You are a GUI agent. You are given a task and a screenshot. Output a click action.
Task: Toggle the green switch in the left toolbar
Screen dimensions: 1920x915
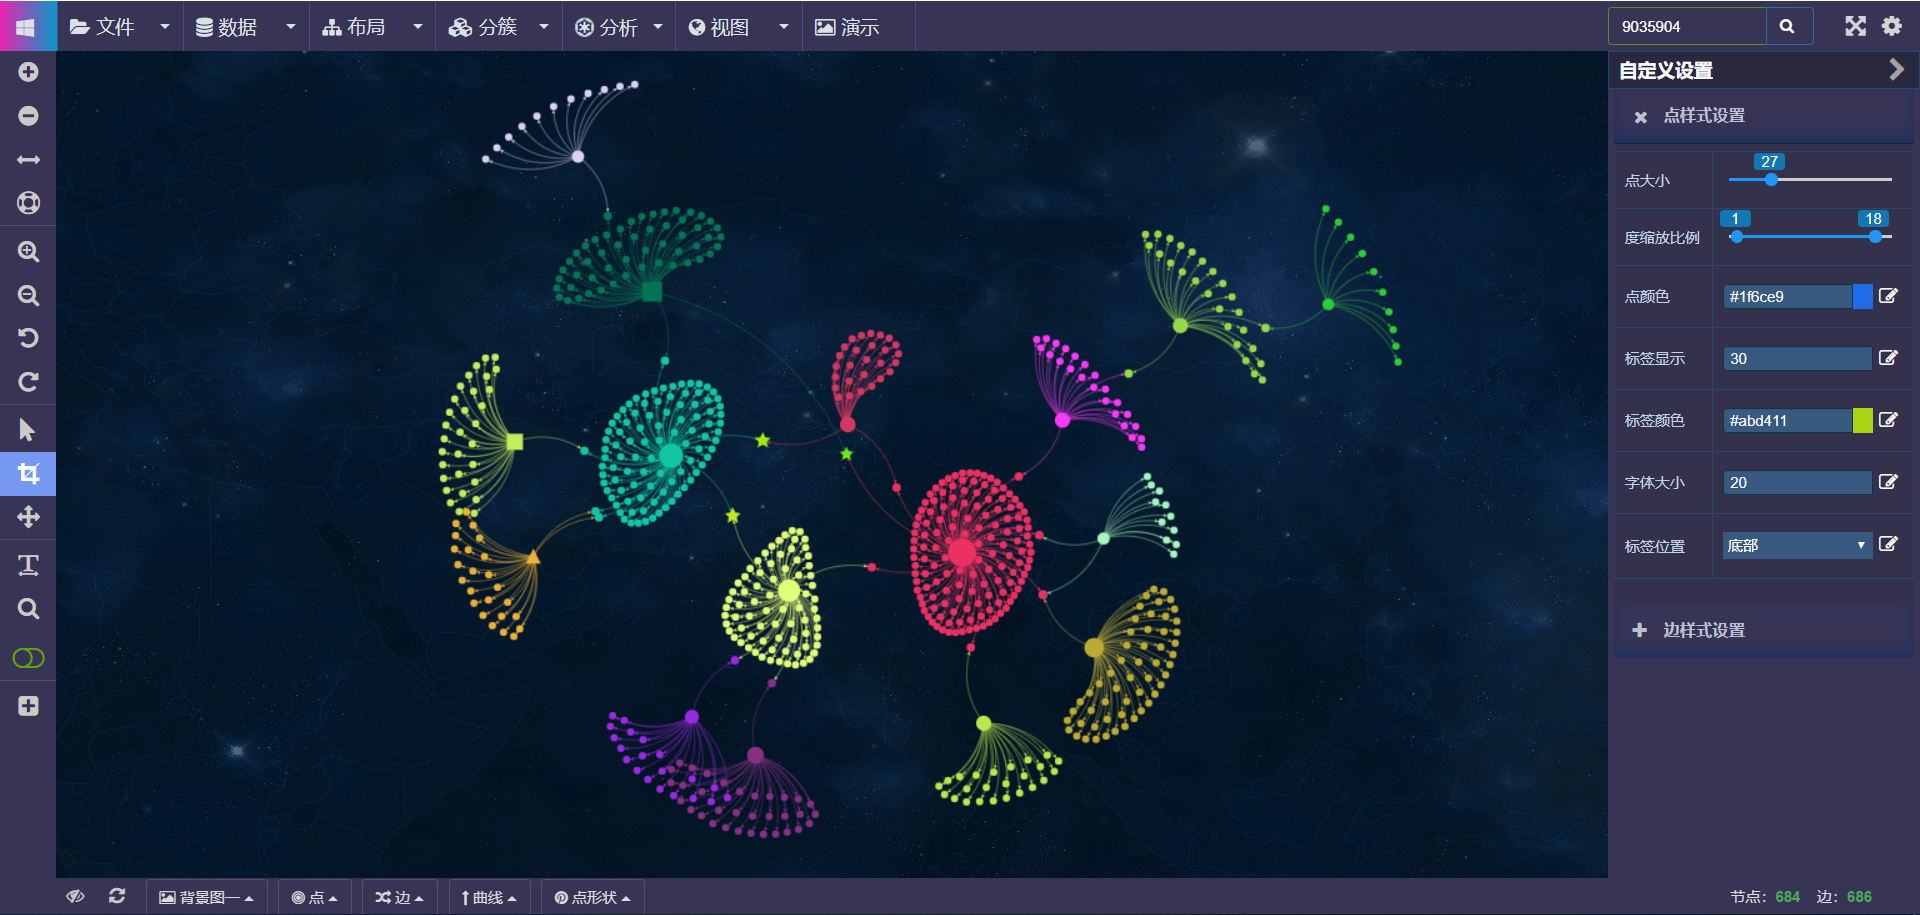[28, 658]
